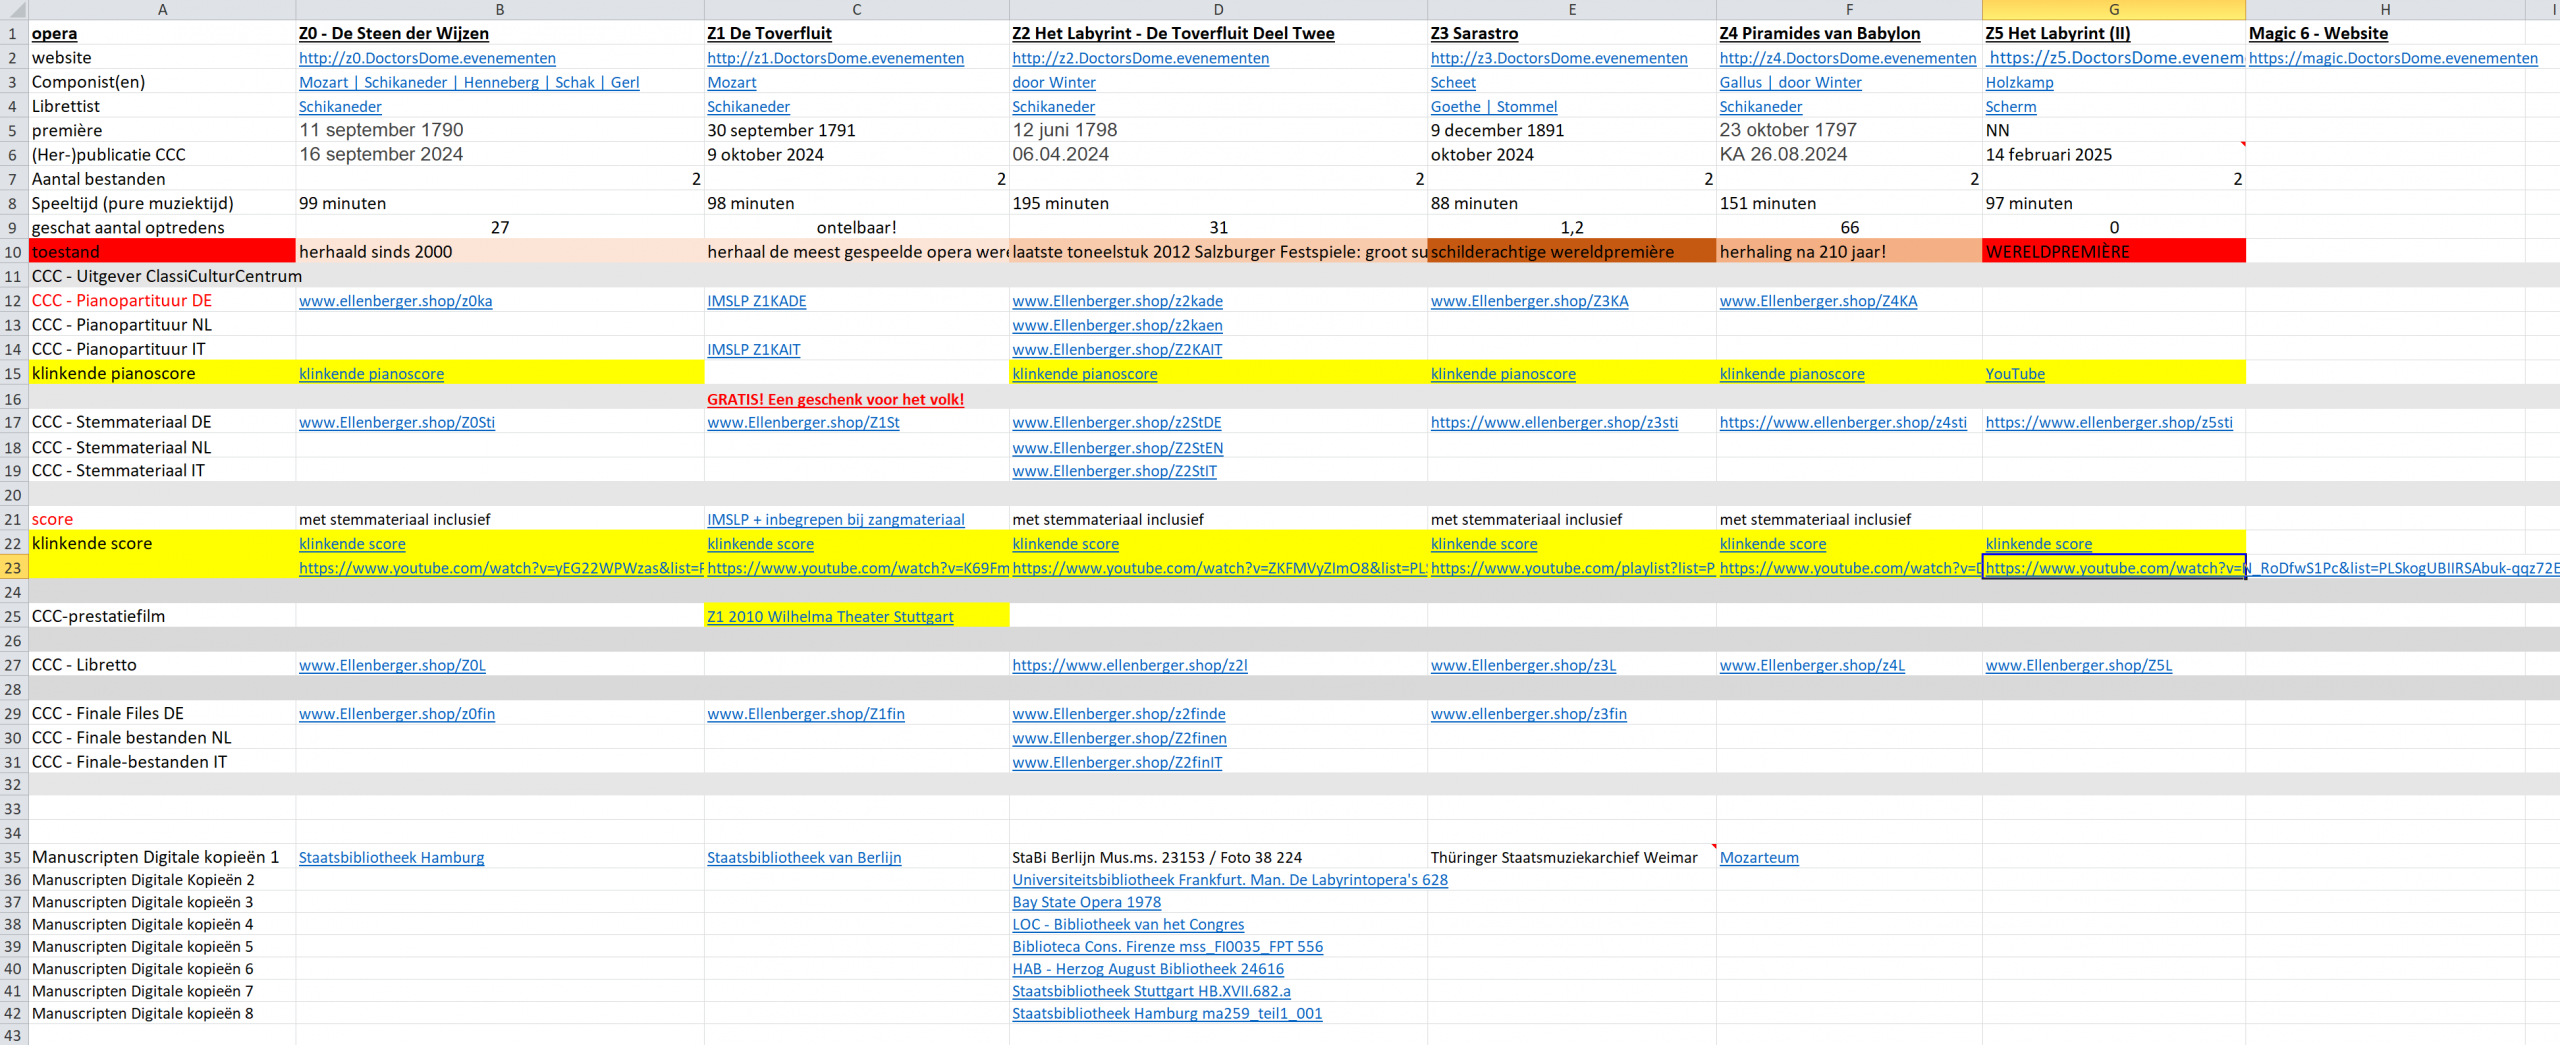Image resolution: width=2560 pixels, height=1045 pixels.
Task: Open the z2.DoctorsDome.evenementen website link
Action: (x=1140, y=58)
